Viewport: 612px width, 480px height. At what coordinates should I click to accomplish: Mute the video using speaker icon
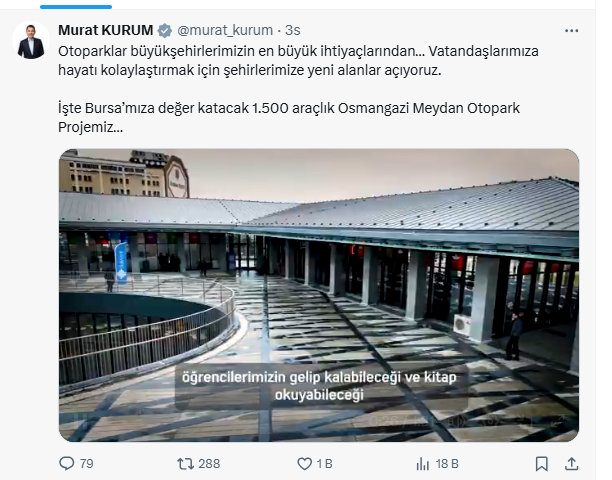click(461, 421)
